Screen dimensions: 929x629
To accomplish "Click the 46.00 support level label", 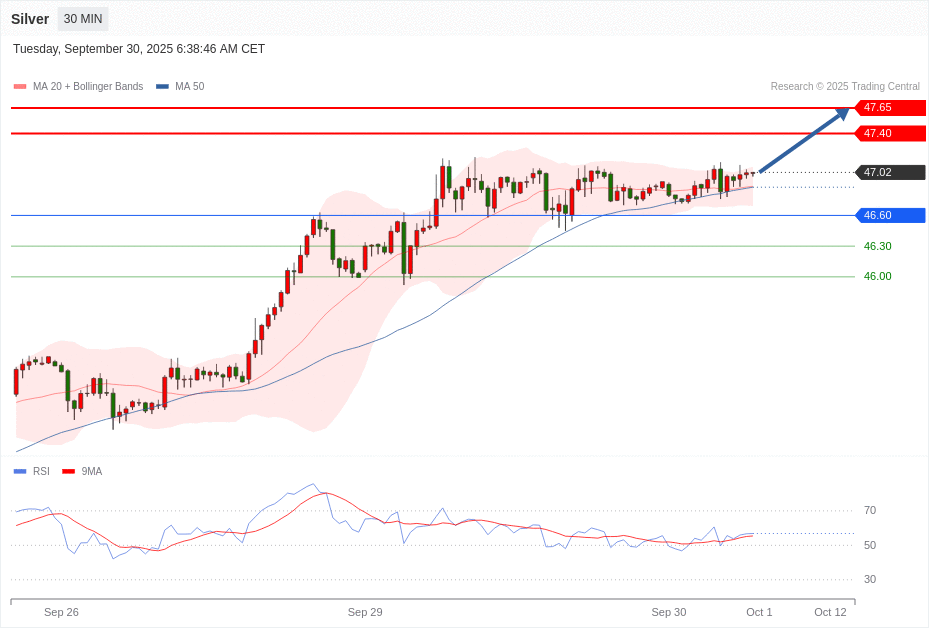I will tap(877, 276).
